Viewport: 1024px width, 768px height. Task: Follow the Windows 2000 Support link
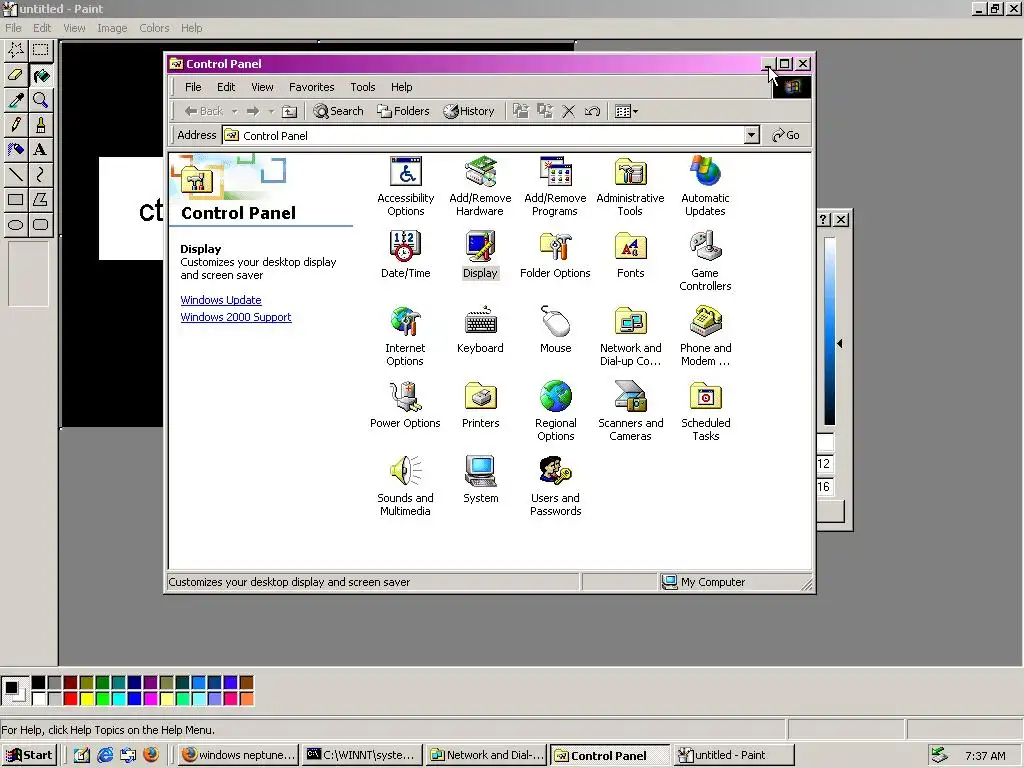pyautogui.click(x=236, y=317)
